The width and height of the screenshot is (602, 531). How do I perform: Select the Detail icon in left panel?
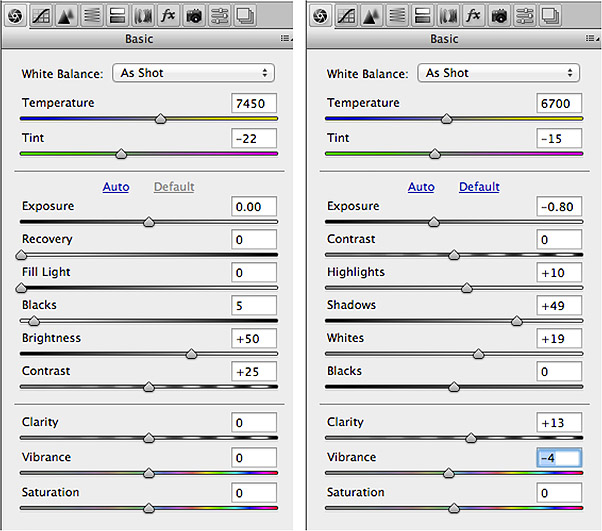pos(67,15)
